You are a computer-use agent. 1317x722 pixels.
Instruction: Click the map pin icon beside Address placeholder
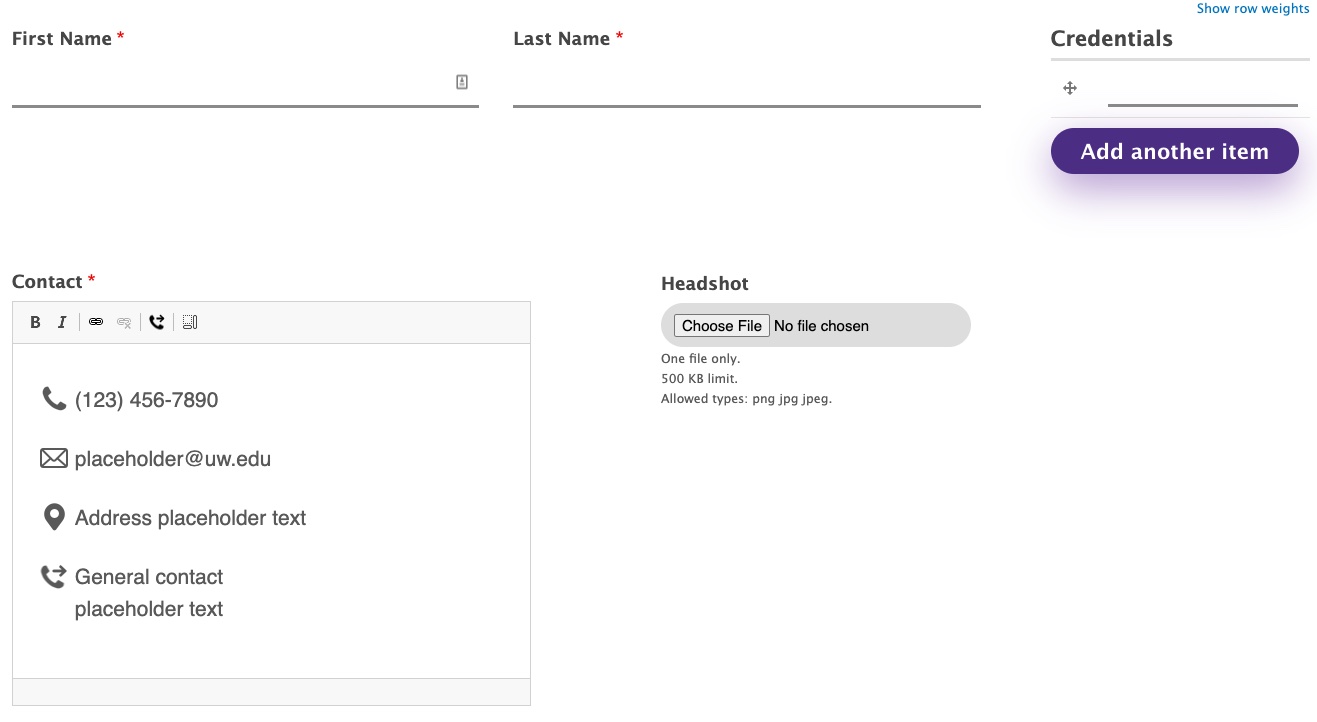click(54, 517)
